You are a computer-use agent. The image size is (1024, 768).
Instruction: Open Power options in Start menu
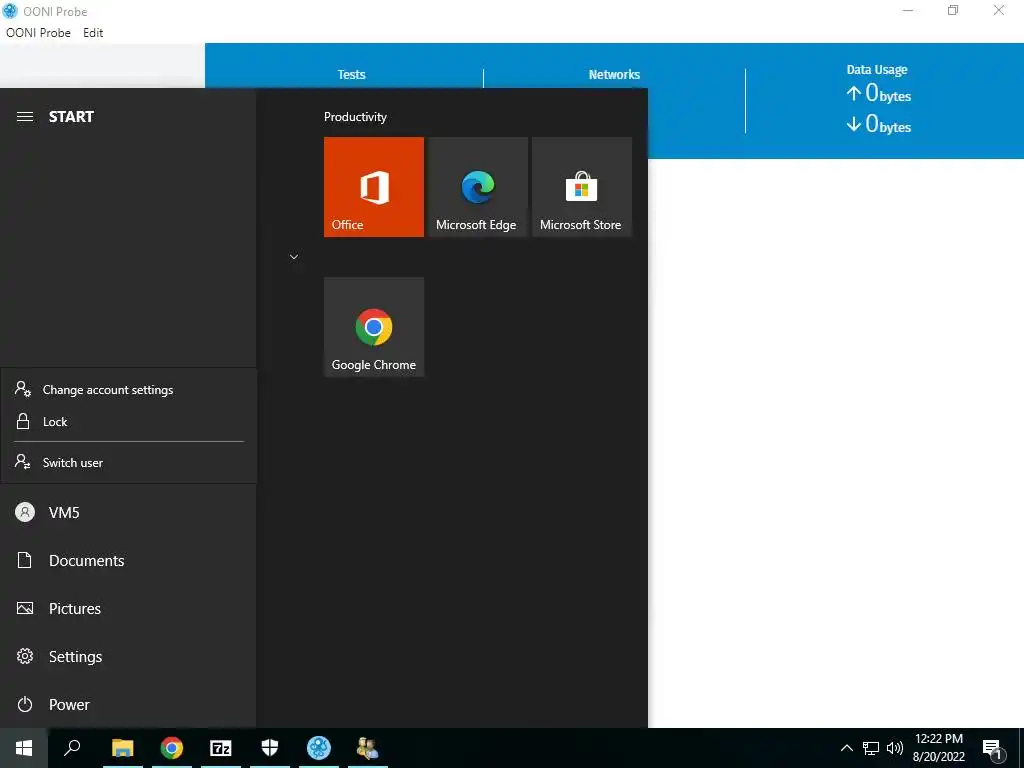tap(128, 705)
